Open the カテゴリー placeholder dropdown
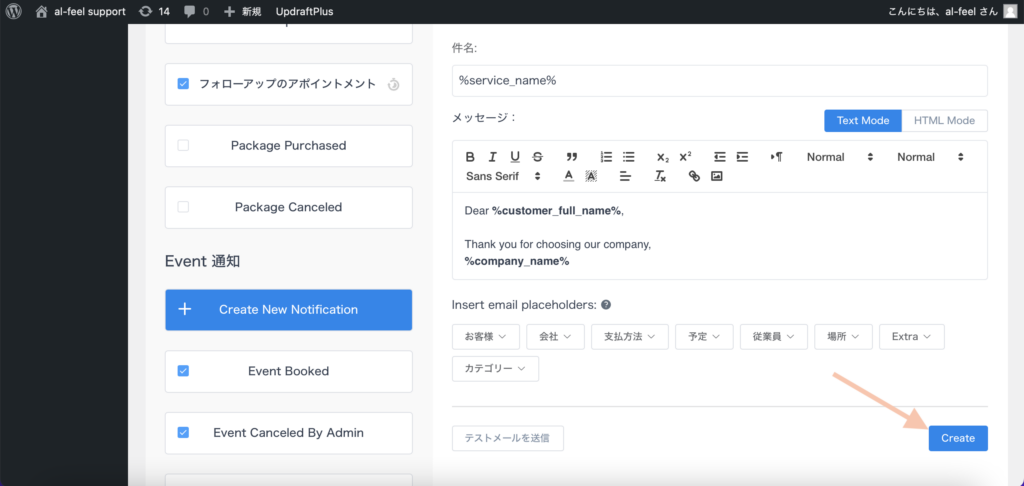This screenshot has width=1024, height=486. click(495, 369)
